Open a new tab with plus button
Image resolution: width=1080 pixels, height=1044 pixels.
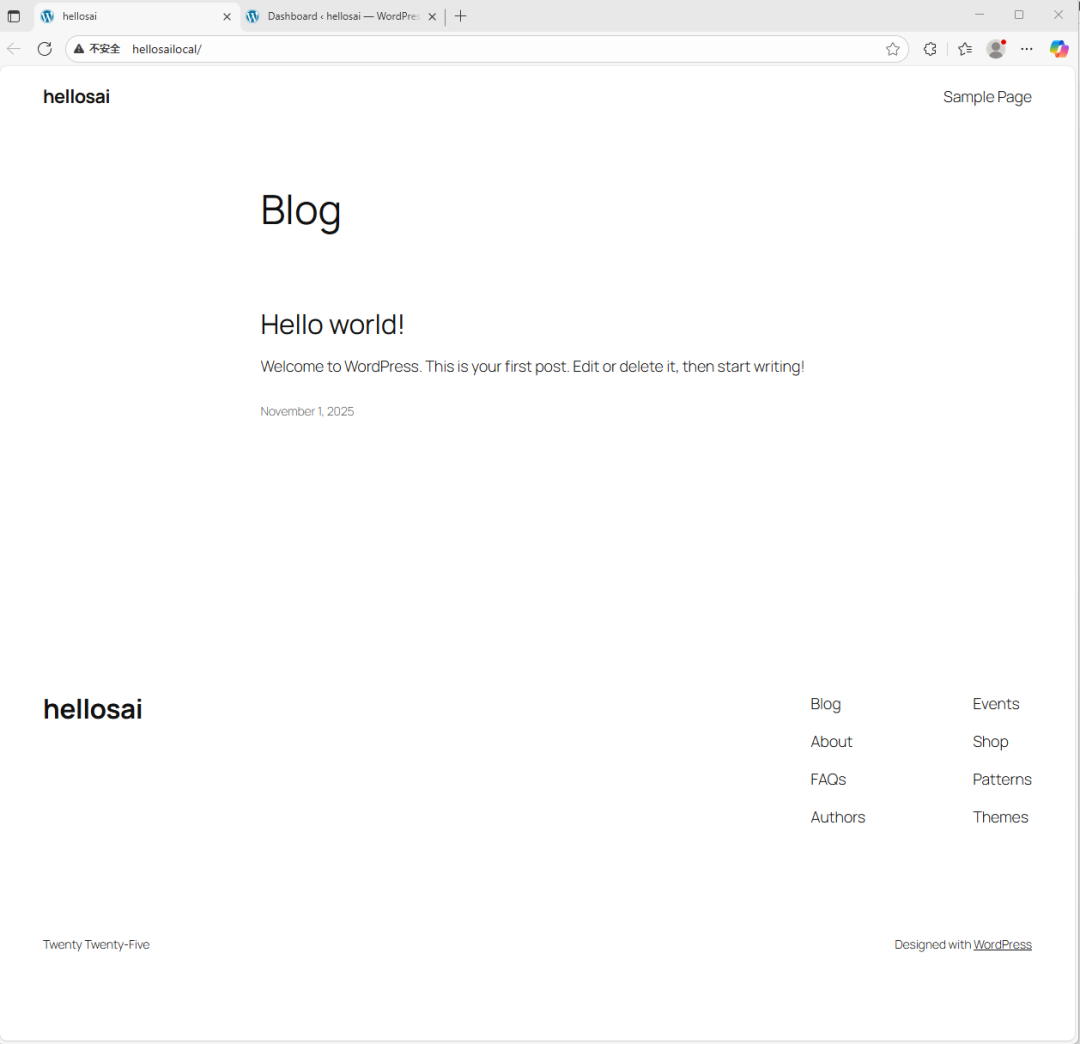[x=460, y=16]
